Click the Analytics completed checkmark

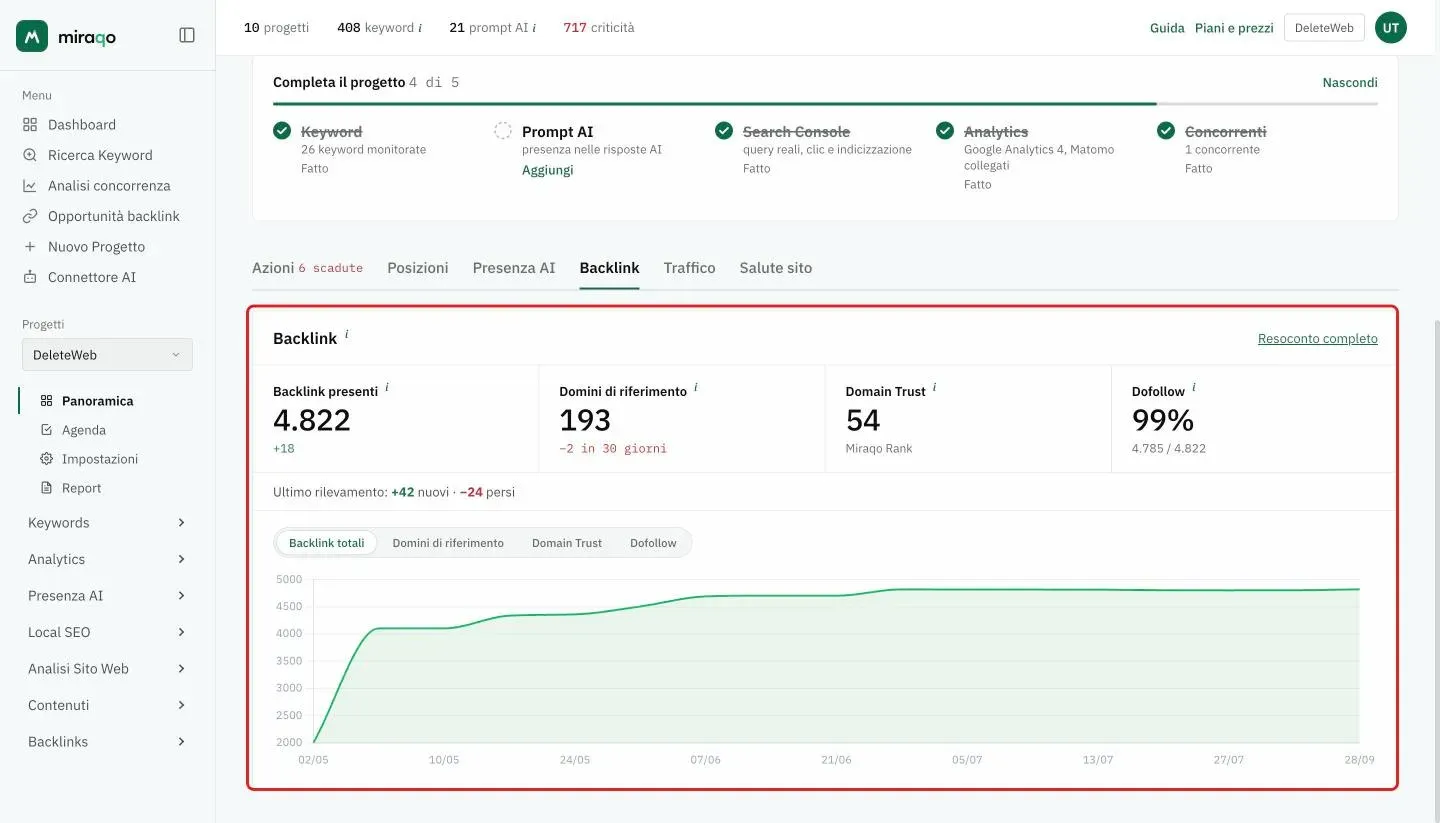pyautogui.click(x=945, y=131)
